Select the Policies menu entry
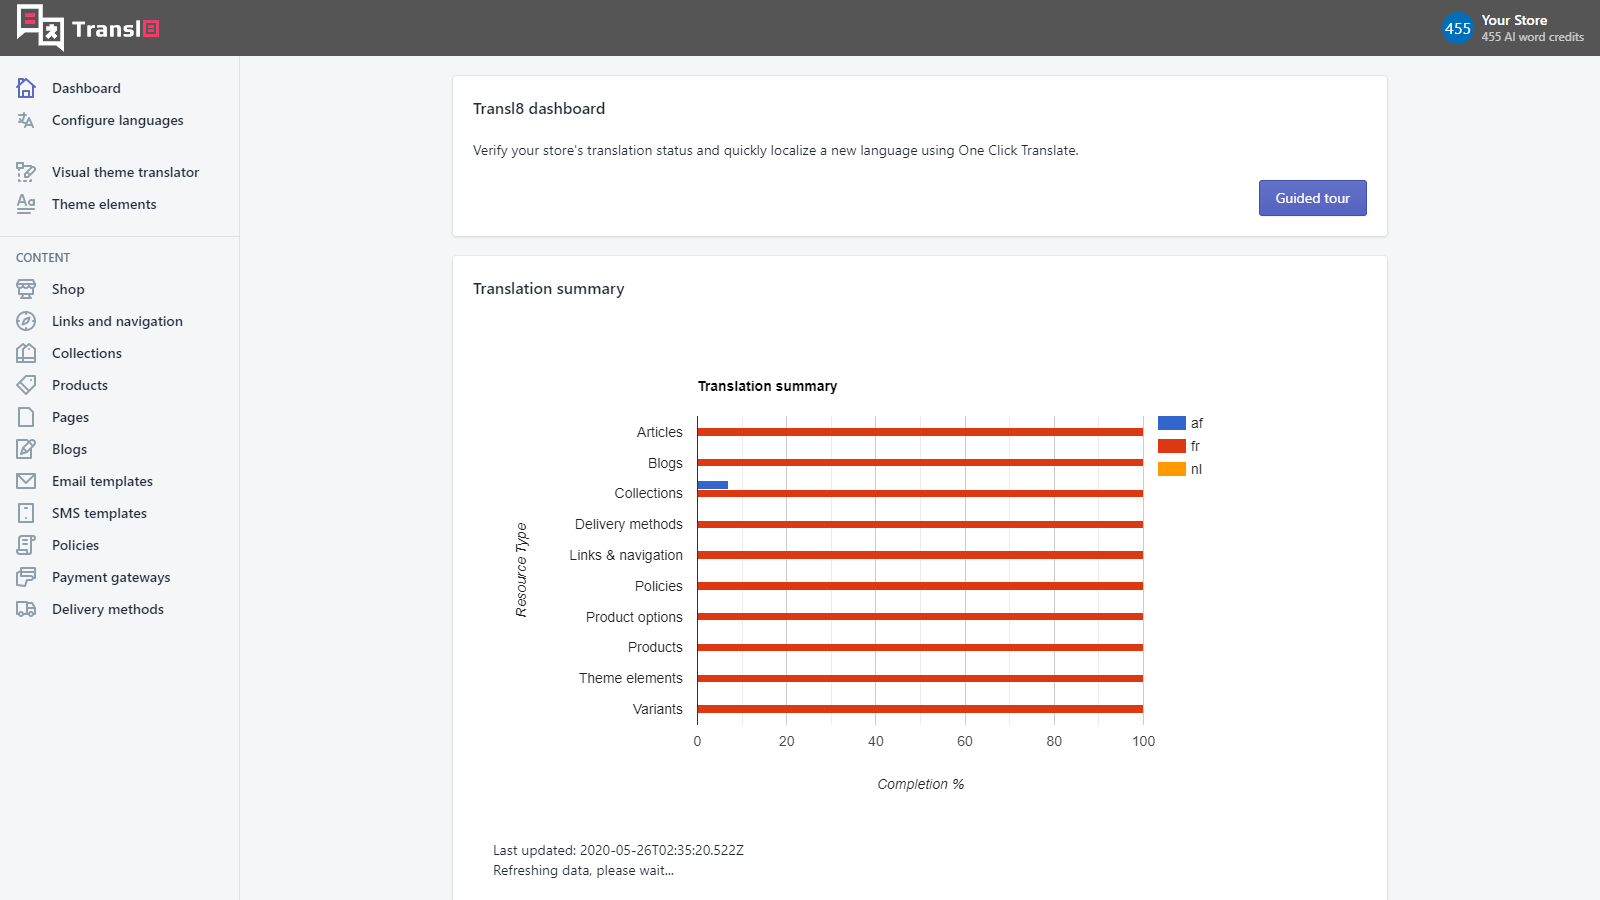The height and width of the screenshot is (900, 1600). (x=75, y=545)
